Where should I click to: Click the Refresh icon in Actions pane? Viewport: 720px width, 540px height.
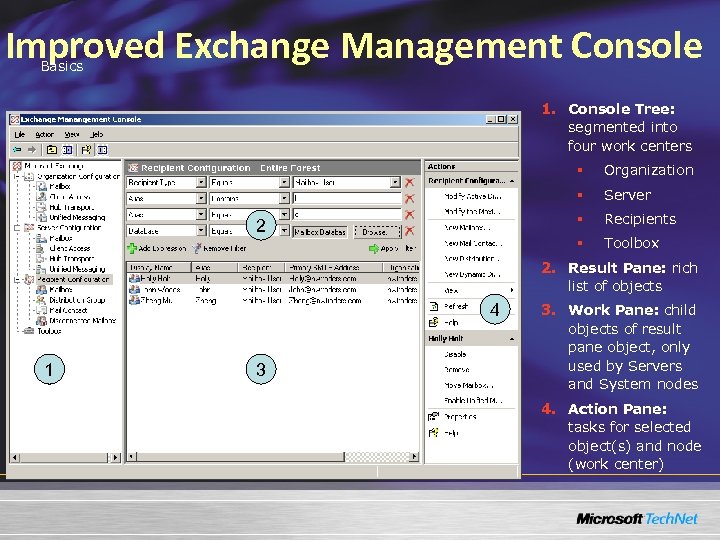[433, 306]
